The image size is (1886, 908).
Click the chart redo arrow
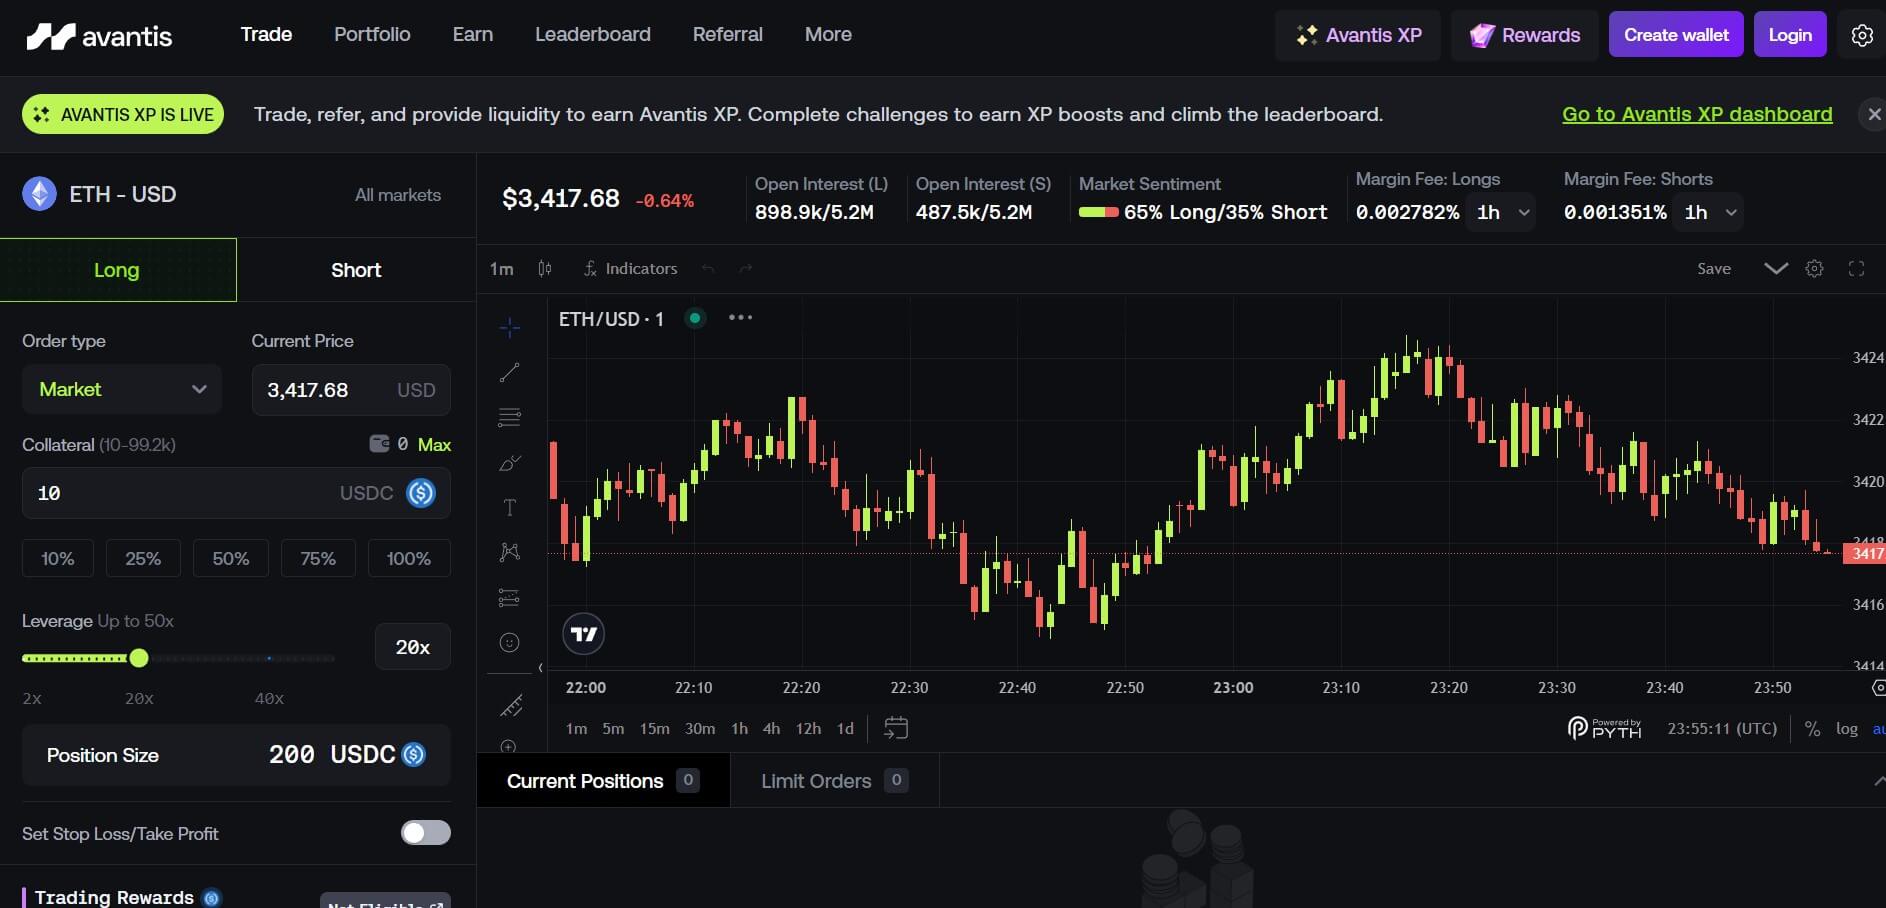[x=745, y=268]
